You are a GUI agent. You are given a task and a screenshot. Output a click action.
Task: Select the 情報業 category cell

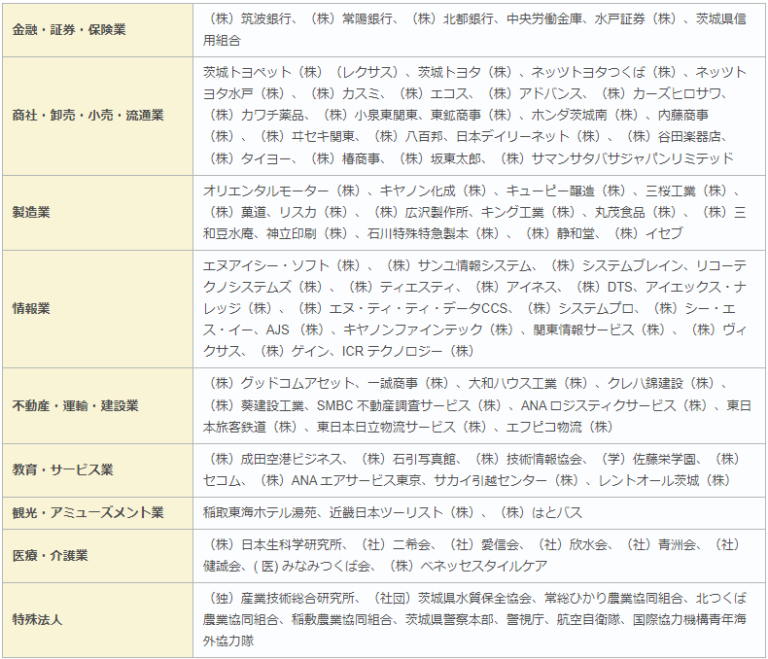(x=33, y=307)
